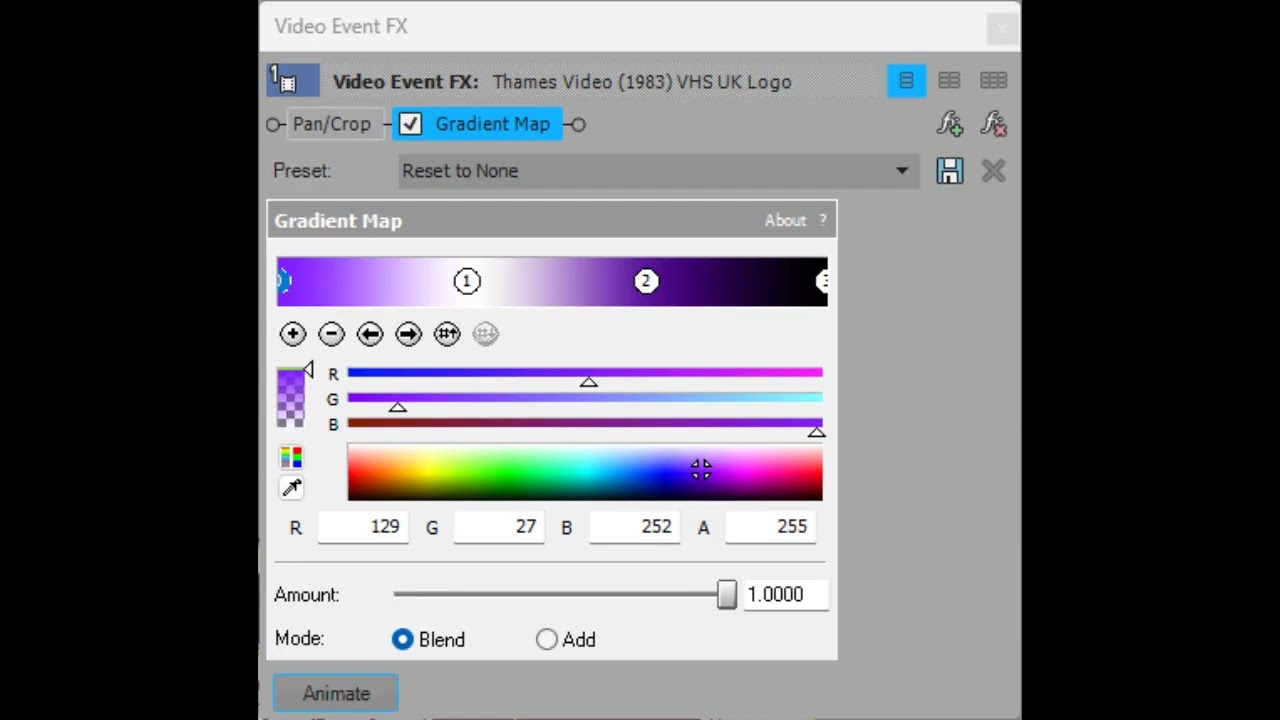Switch to two-column FX view
The image size is (1280, 720).
coord(949,81)
